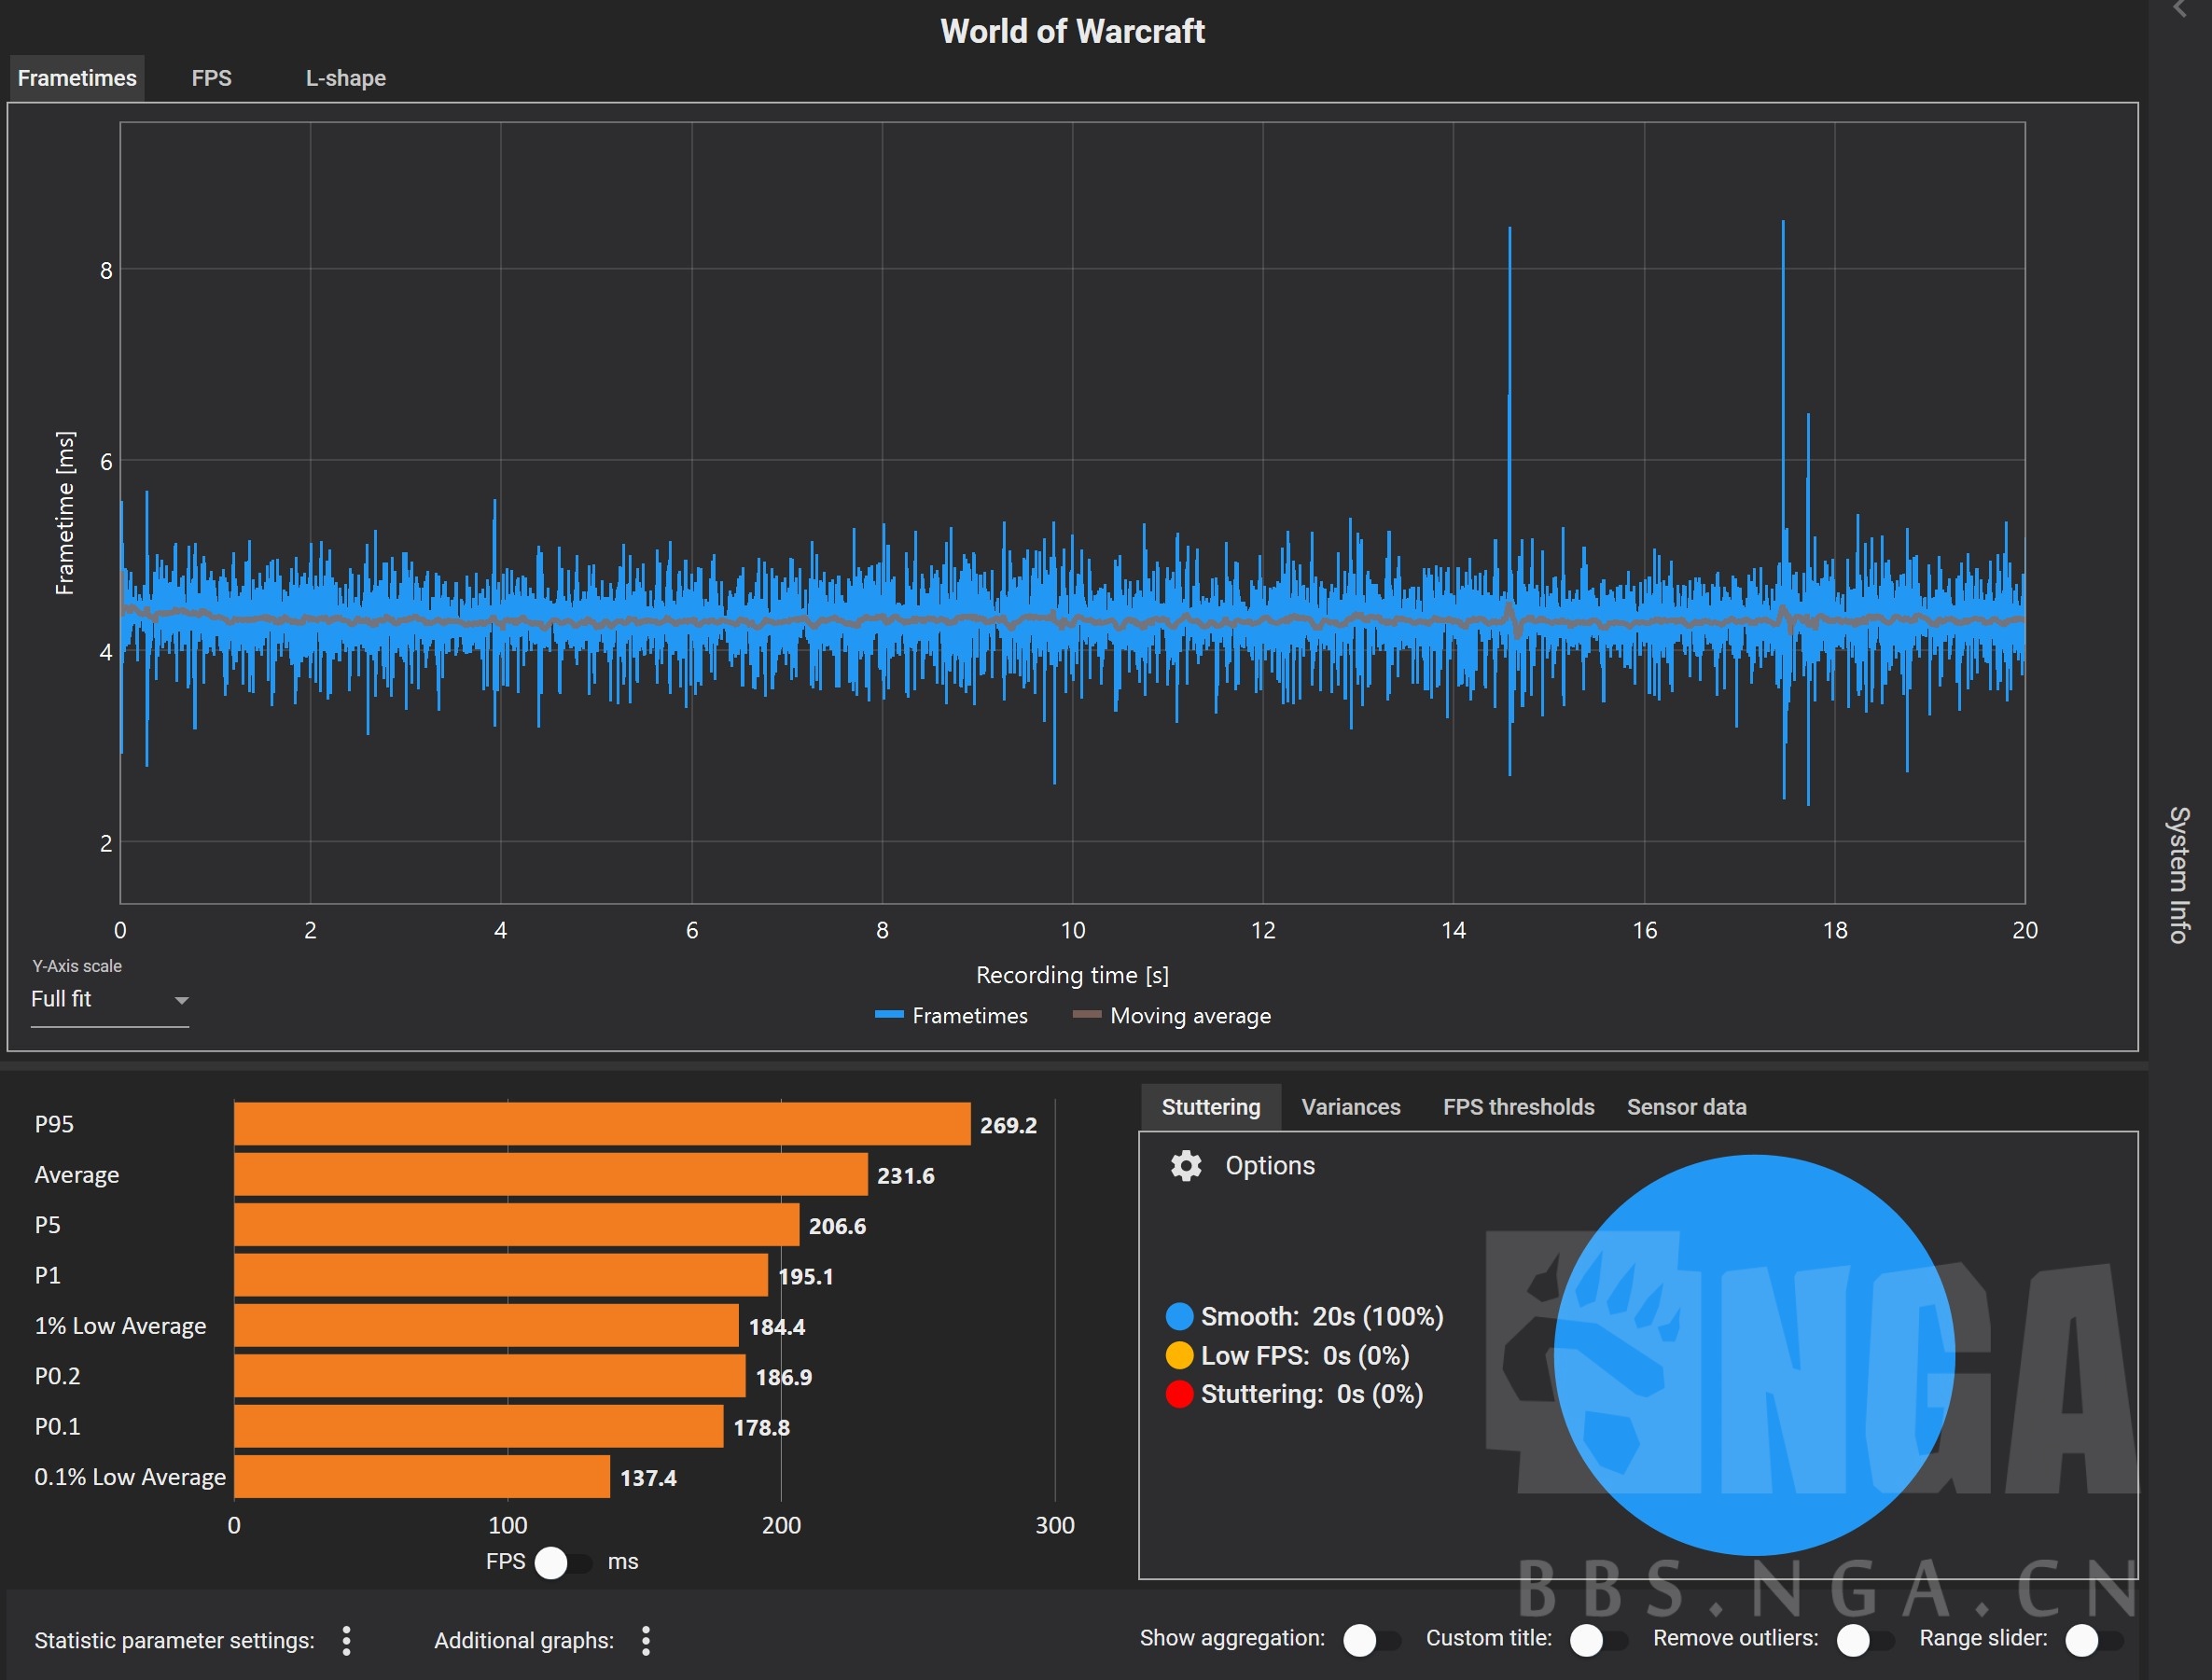Open the Variances tab
This screenshot has height=1680, width=2212.
(x=1350, y=1107)
